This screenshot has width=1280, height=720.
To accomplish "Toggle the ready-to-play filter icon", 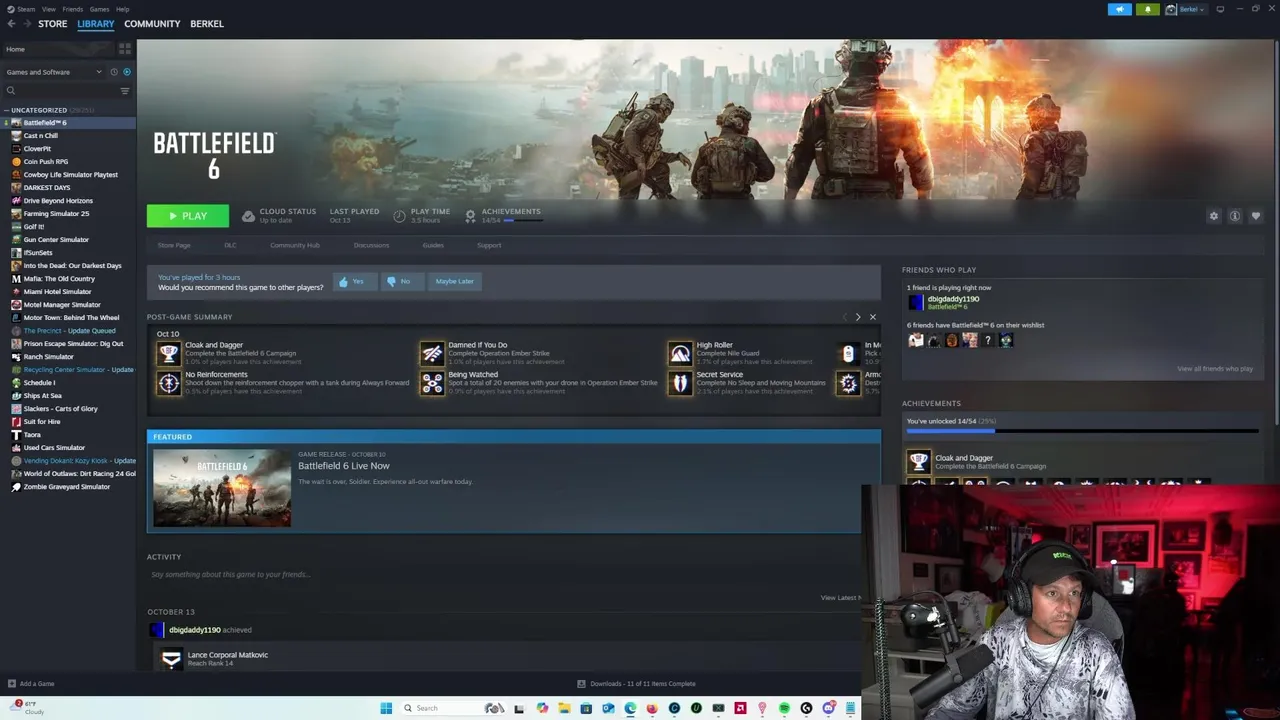I will pos(126,72).
